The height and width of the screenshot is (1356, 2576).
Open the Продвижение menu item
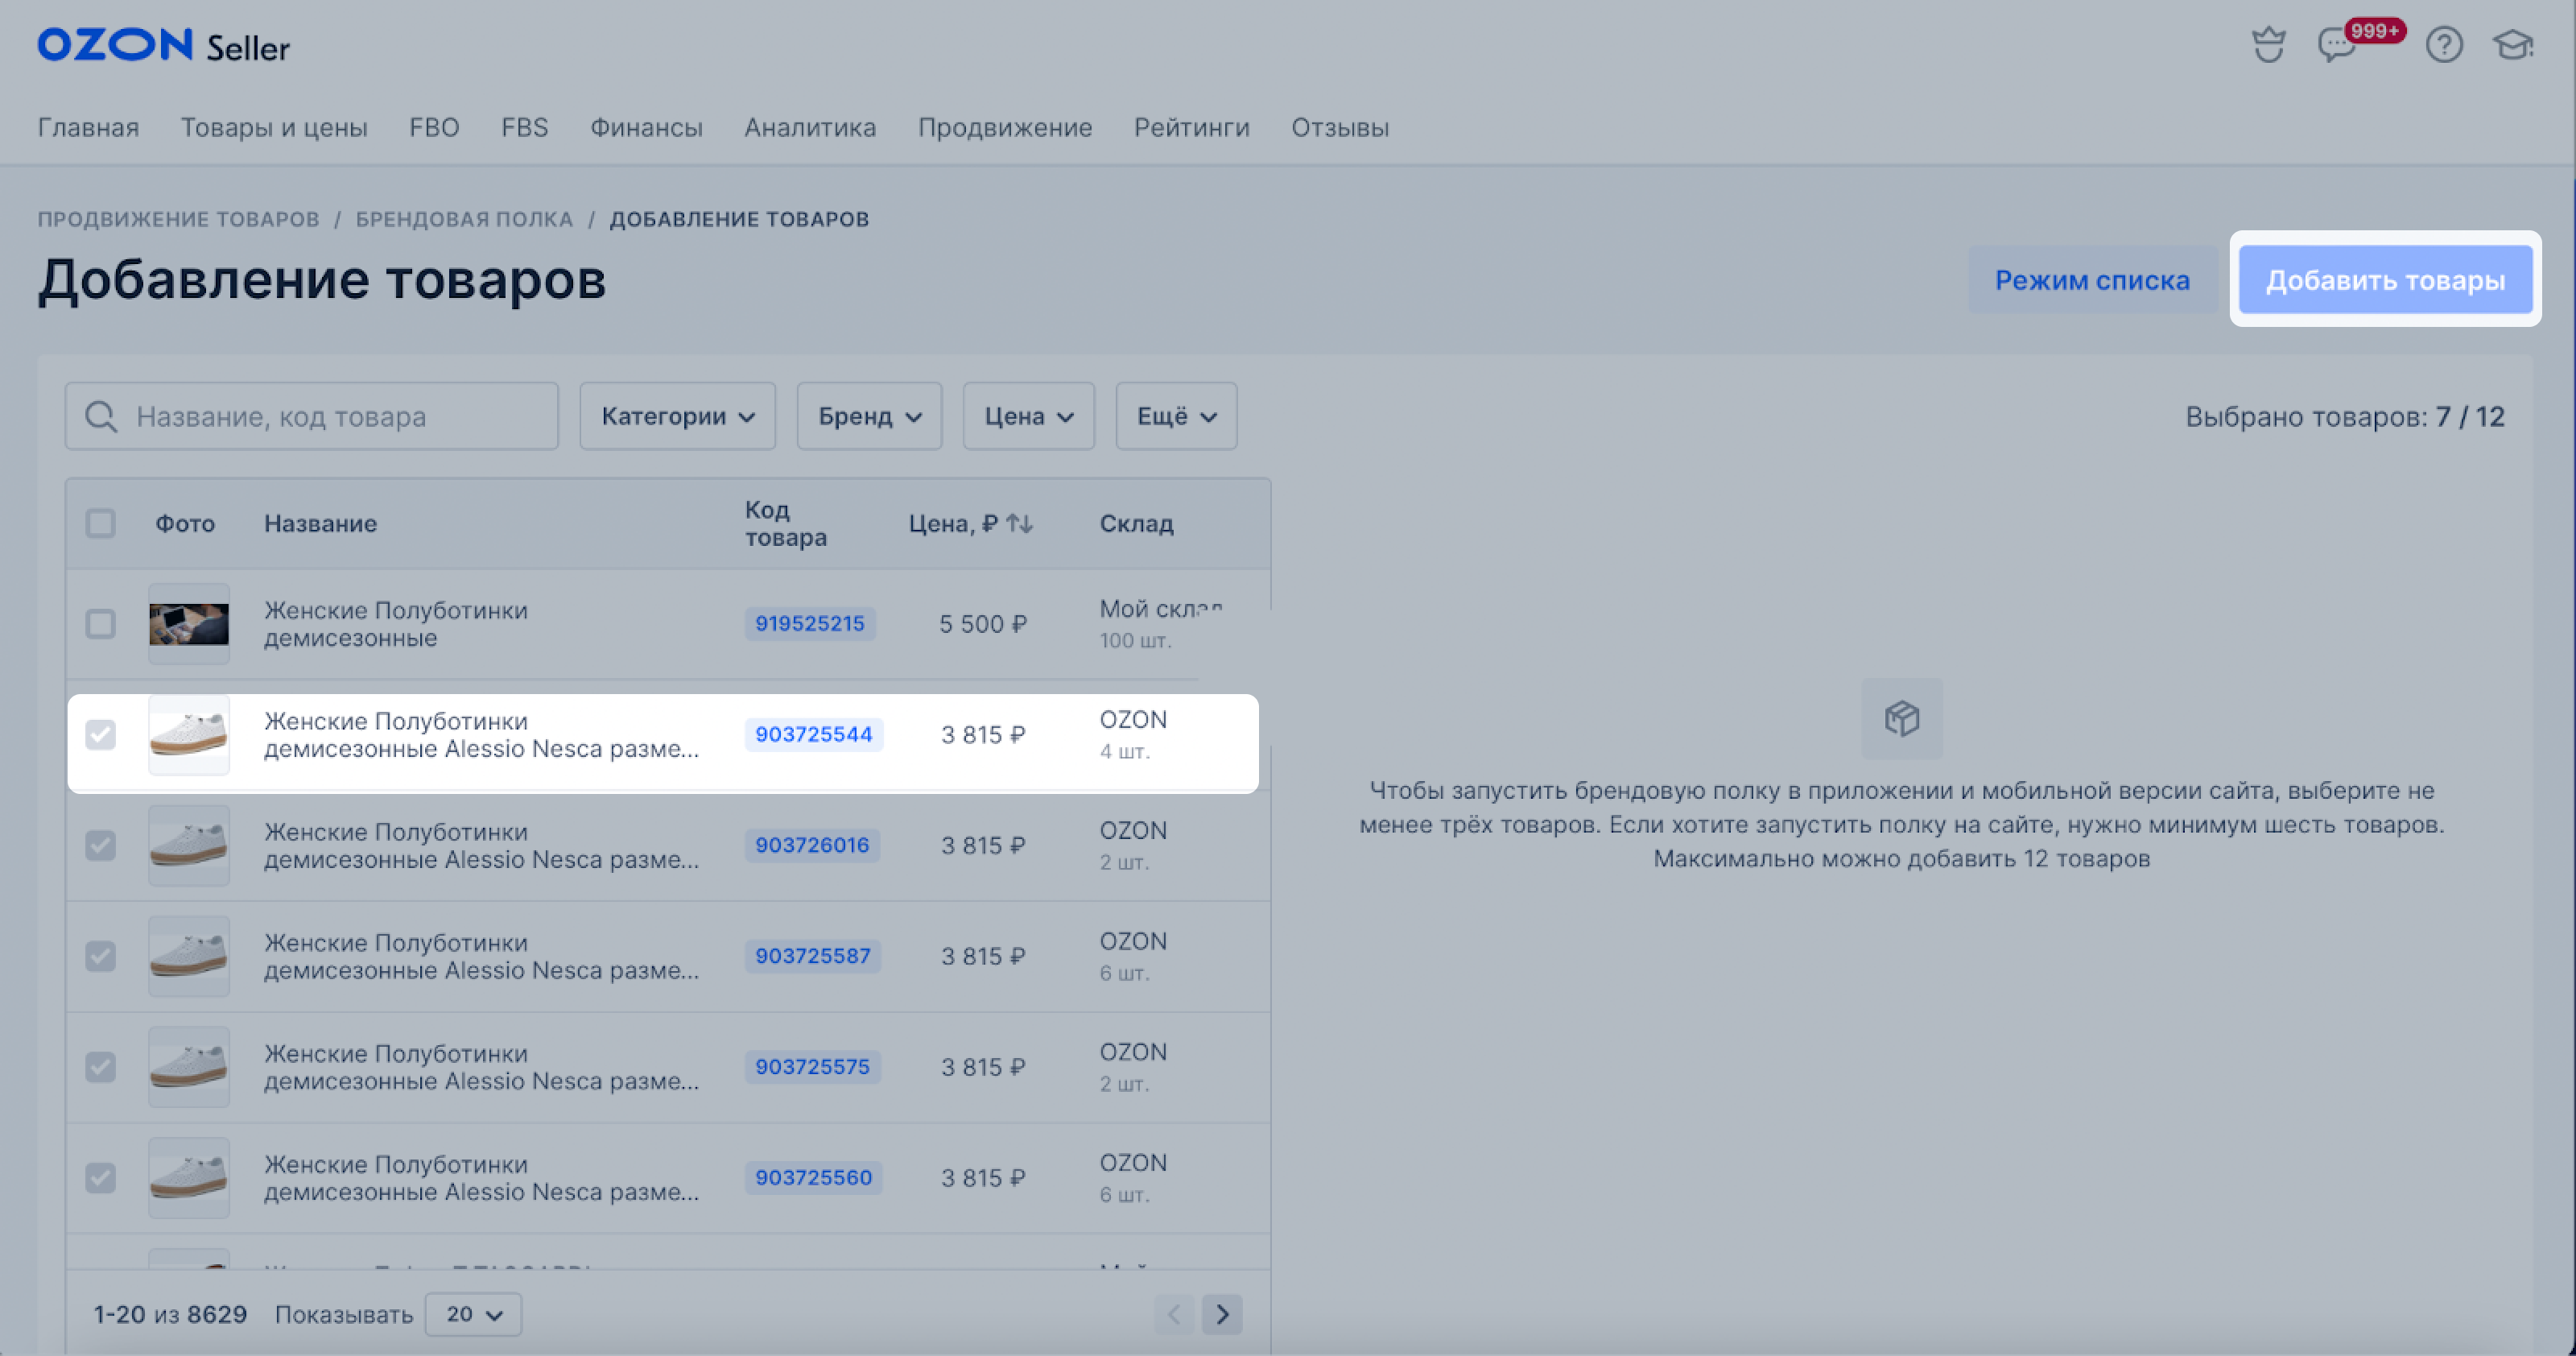(1005, 128)
